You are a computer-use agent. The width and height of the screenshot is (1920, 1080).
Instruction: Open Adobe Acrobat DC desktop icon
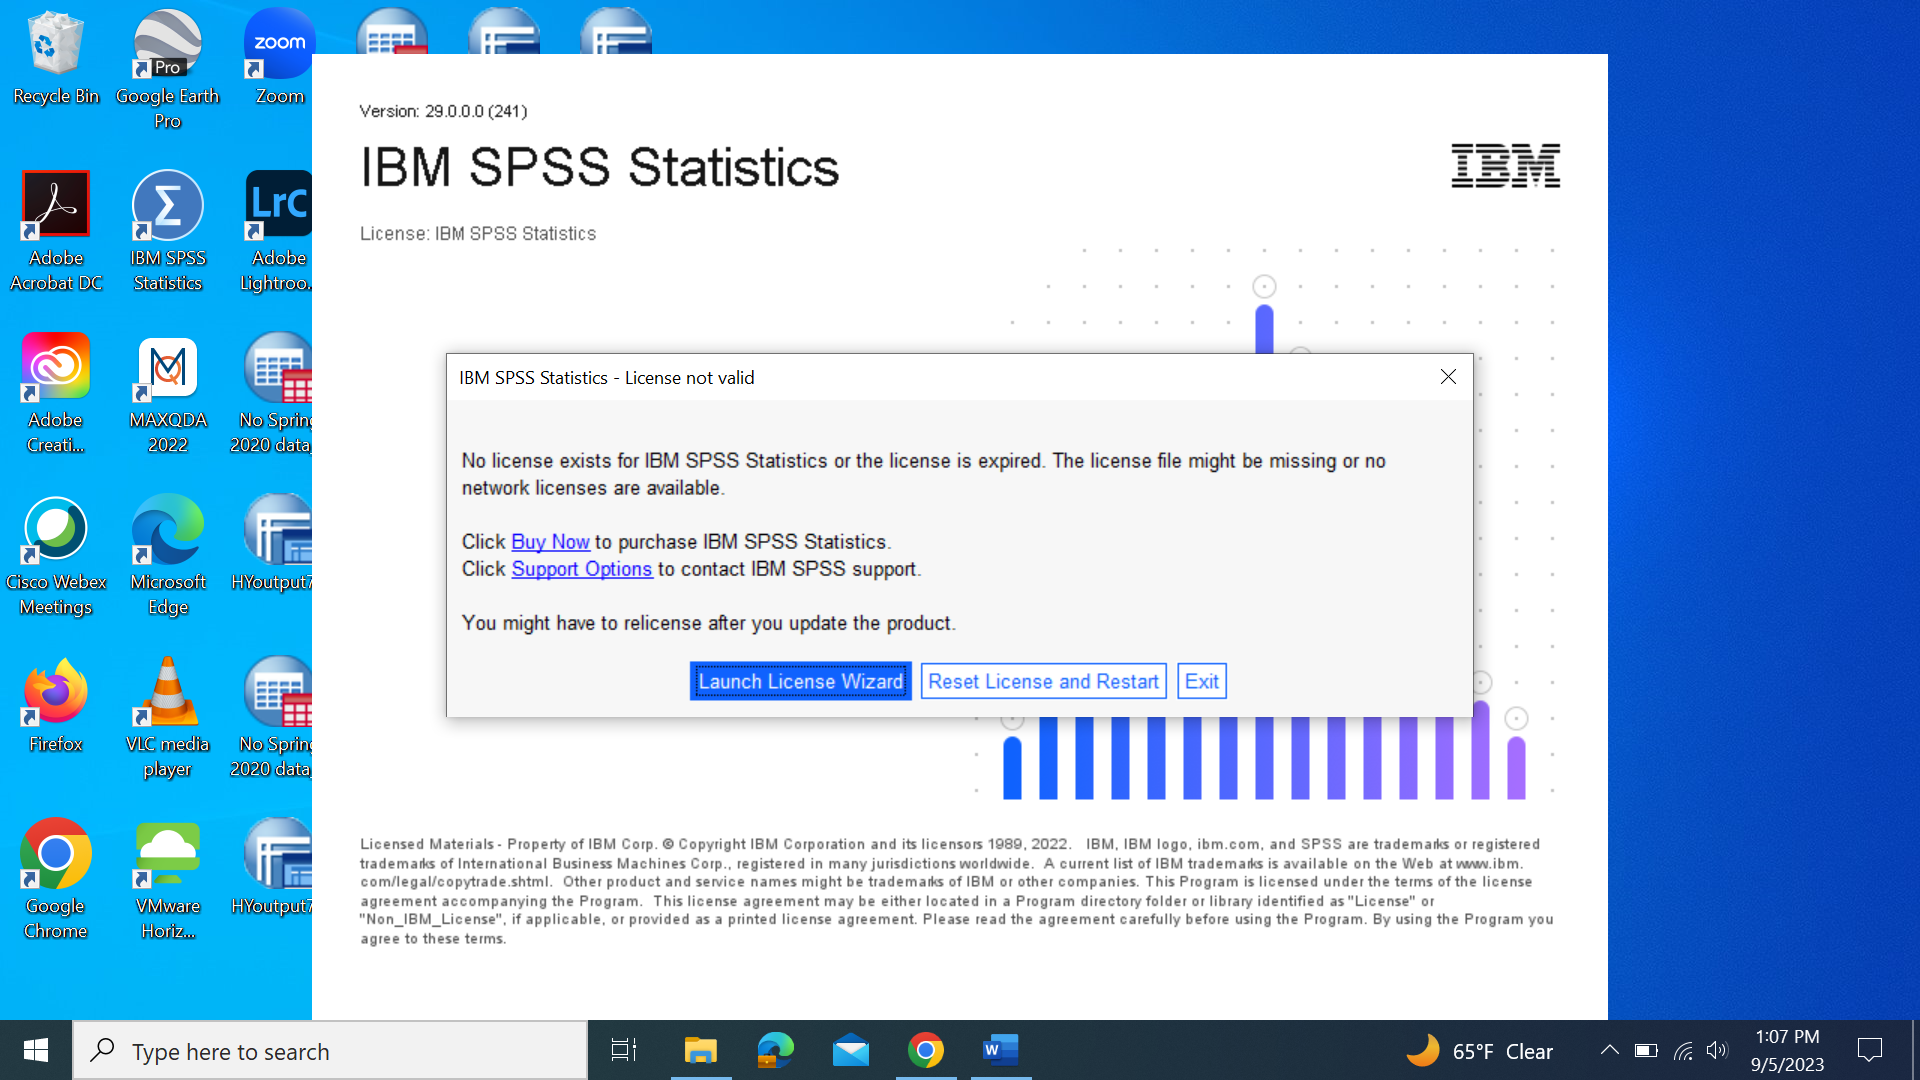[x=56, y=232]
